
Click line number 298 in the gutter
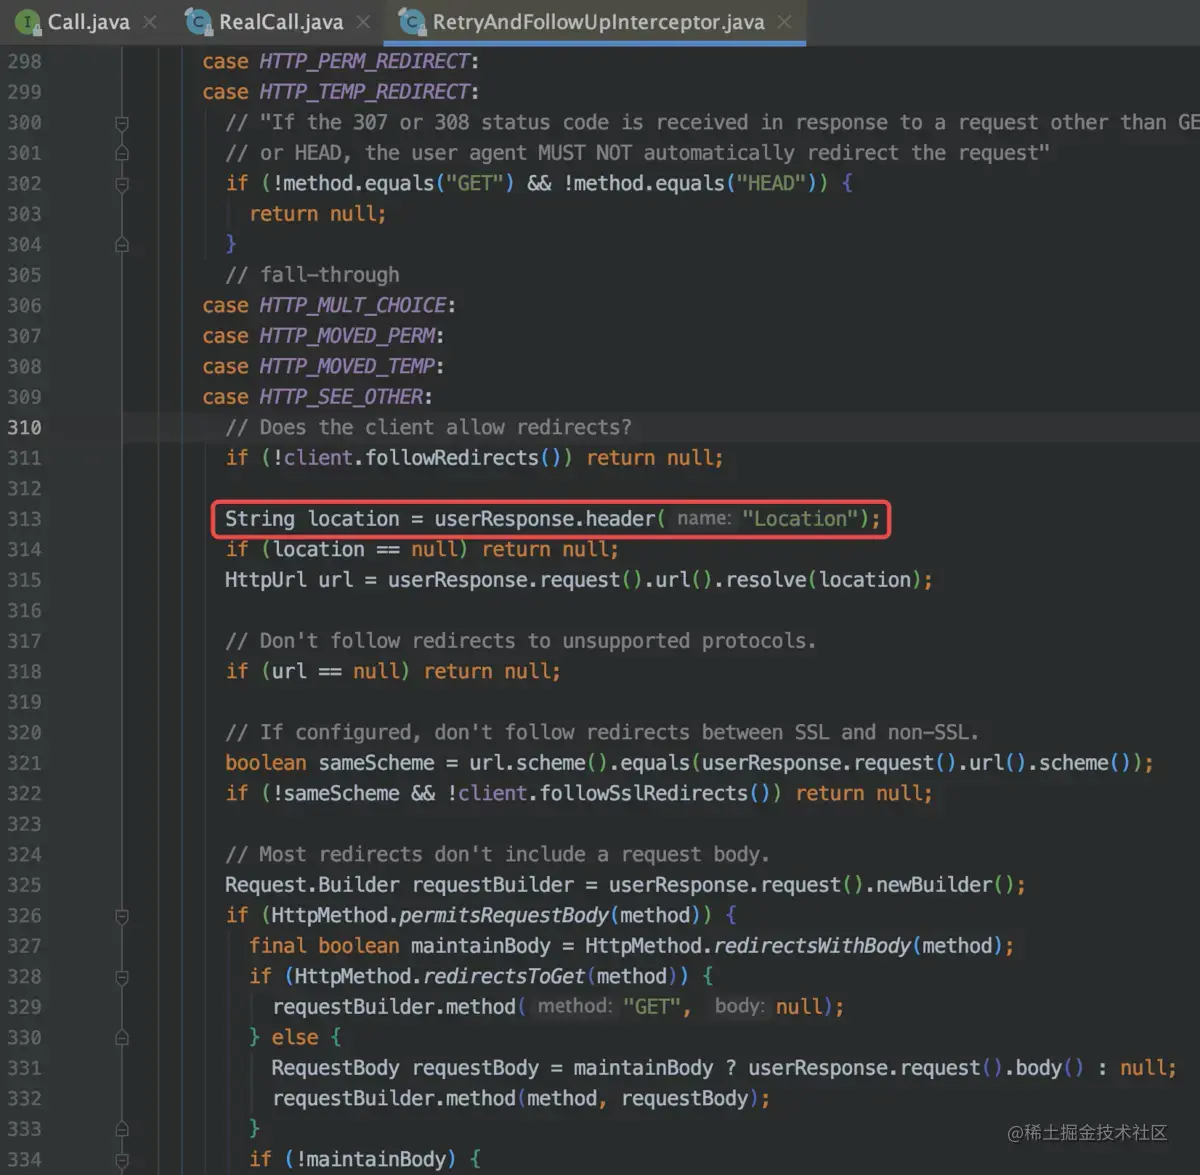pos(25,62)
